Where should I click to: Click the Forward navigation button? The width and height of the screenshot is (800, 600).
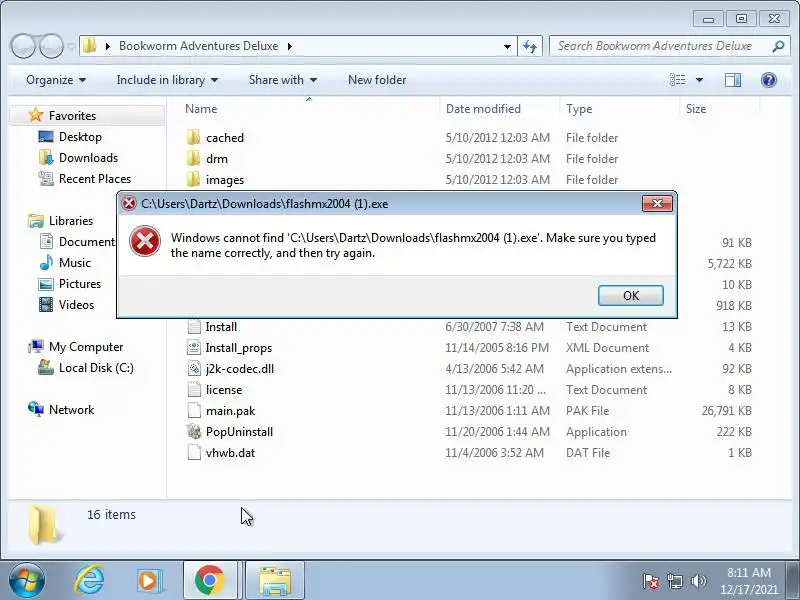coord(51,46)
